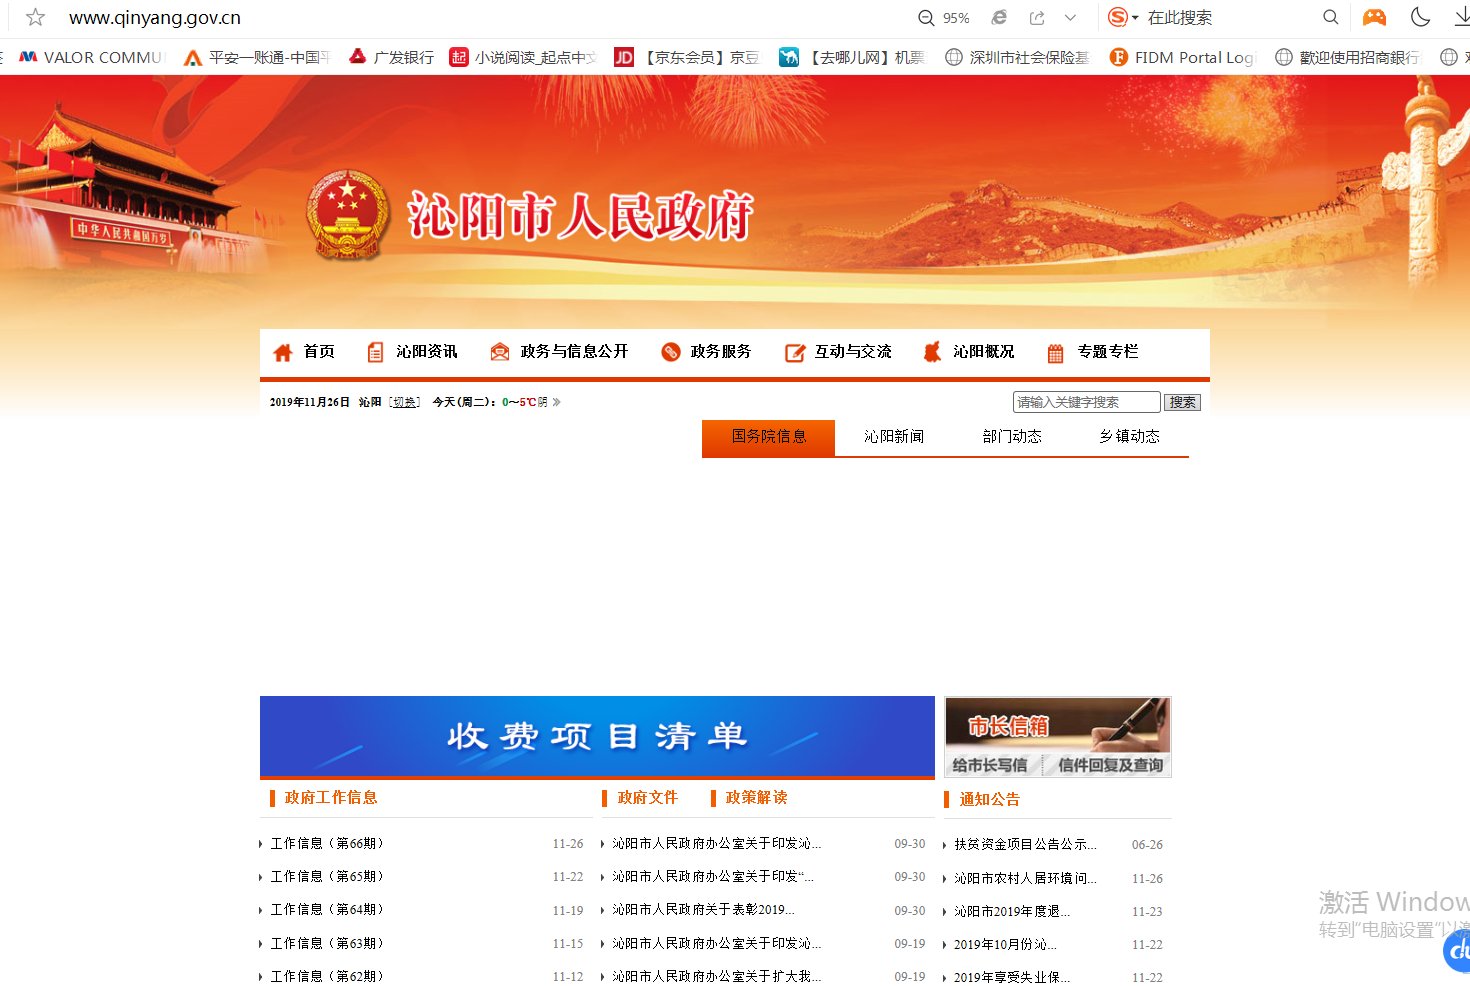The image size is (1470, 986).
Task: Click the browser search magnifier icon
Action: pos(1330,17)
